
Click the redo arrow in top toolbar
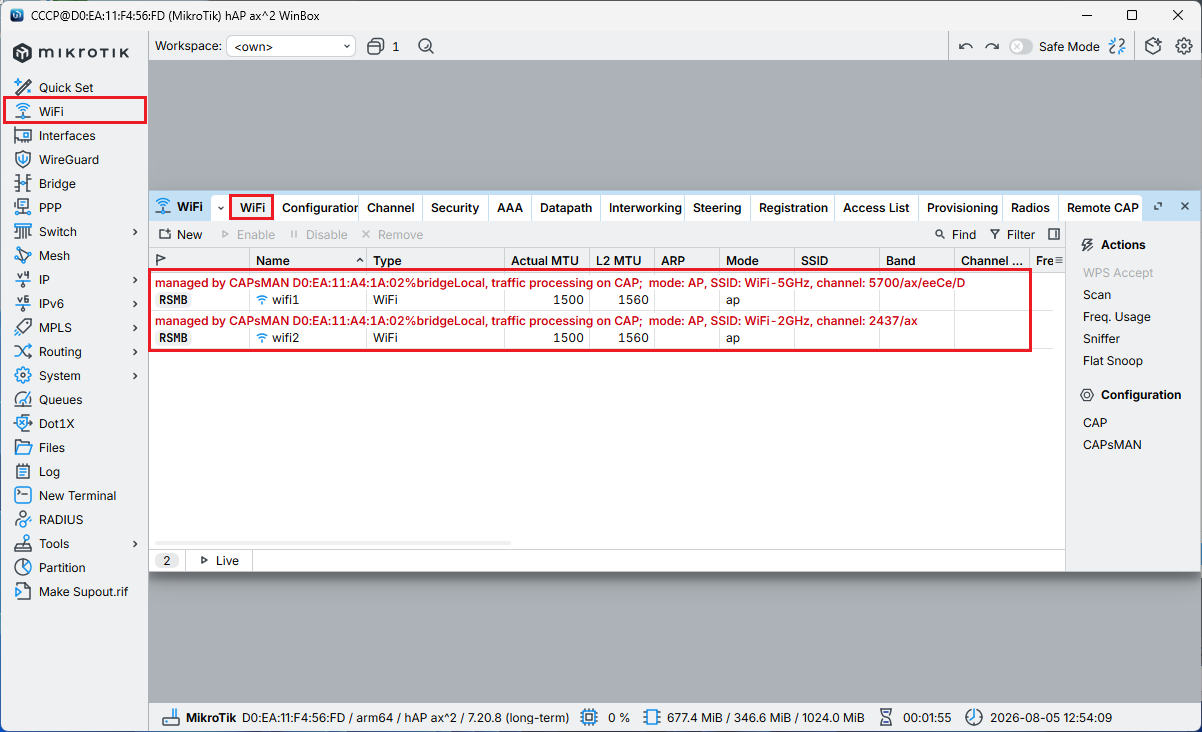pyautogui.click(x=991, y=46)
